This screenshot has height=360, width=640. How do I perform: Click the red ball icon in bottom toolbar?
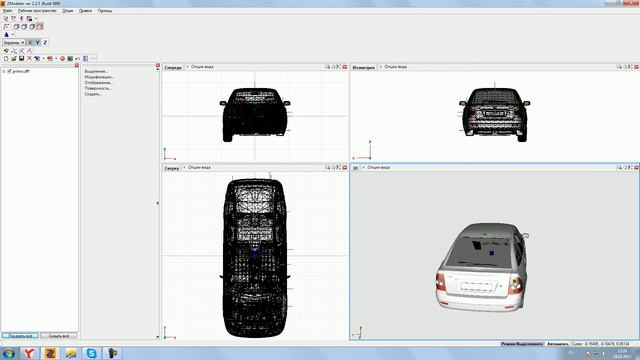click(x=62, y=58)
